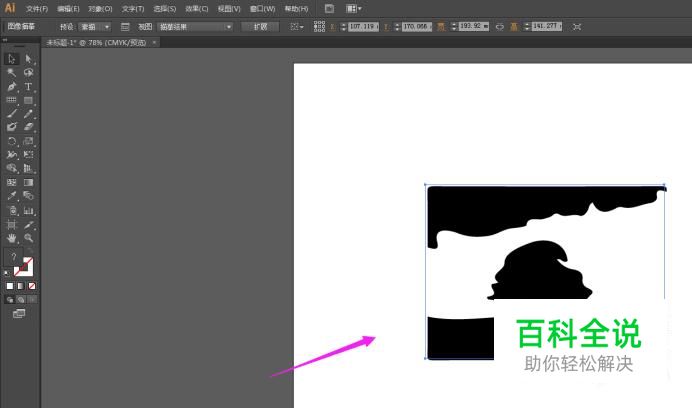Change the screen mode at toolbox bottom

pyautogui.click(x=19, y=313)
